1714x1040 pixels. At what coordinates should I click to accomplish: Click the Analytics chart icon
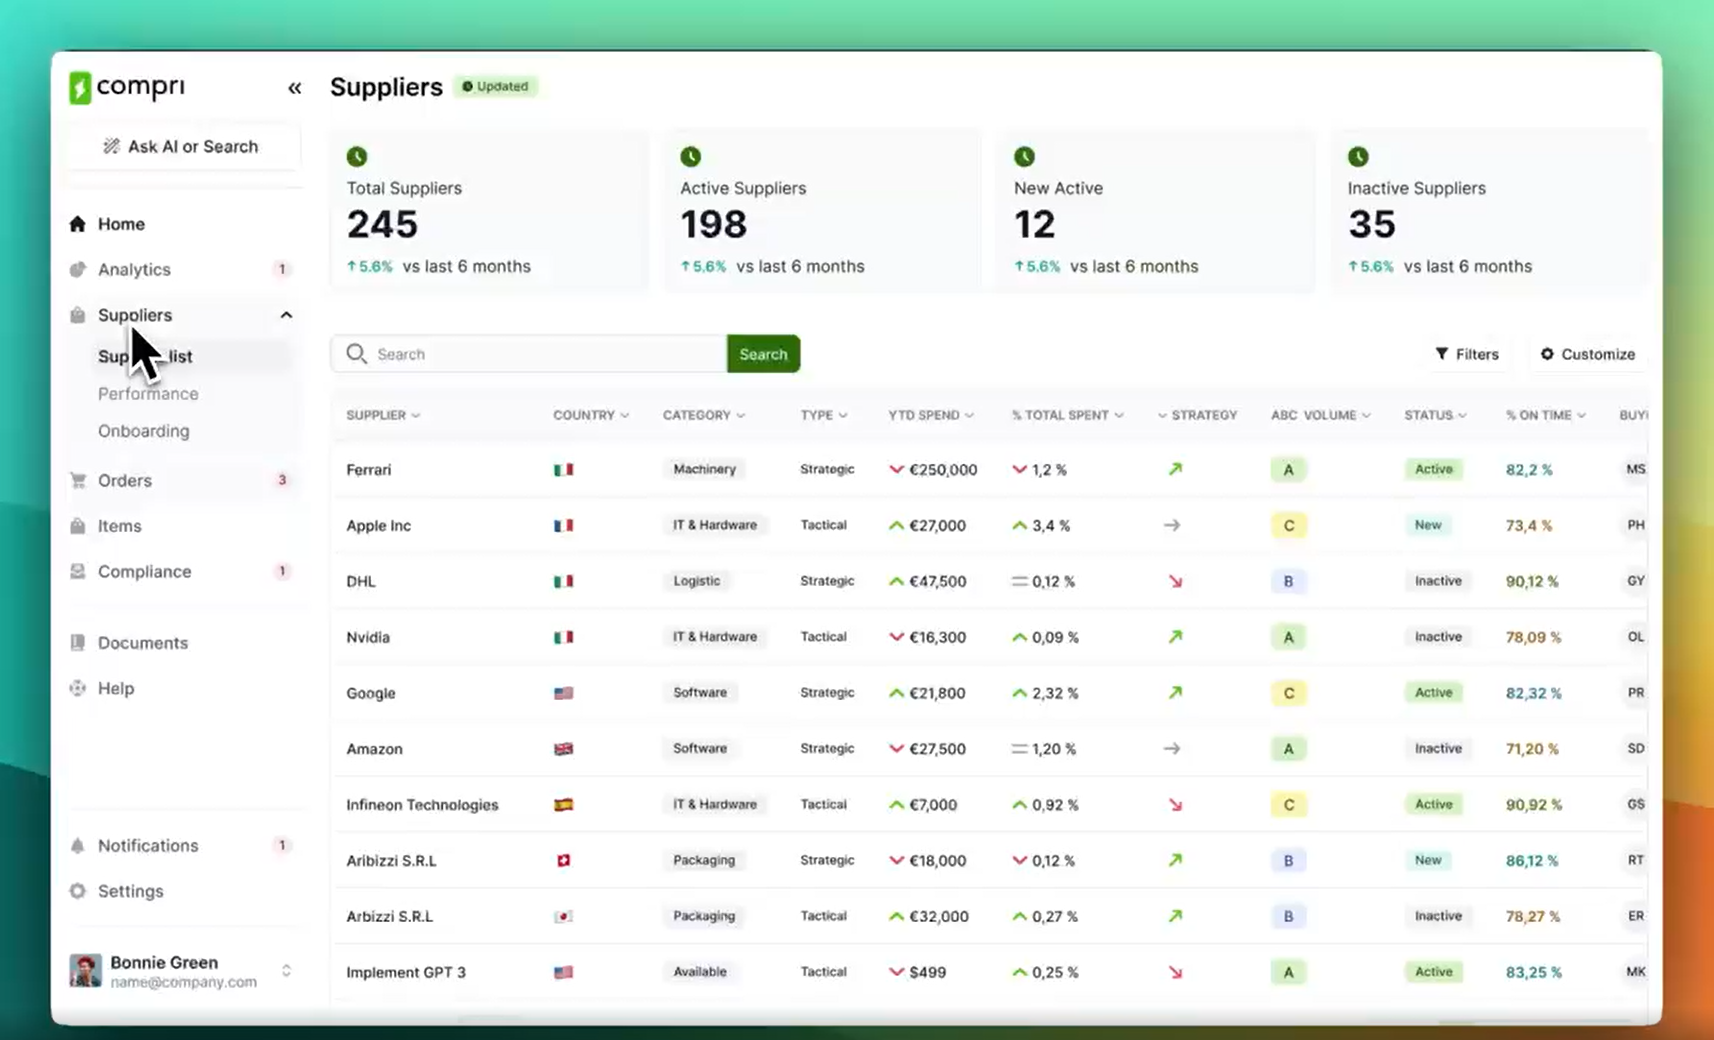(x=78, y=269)
